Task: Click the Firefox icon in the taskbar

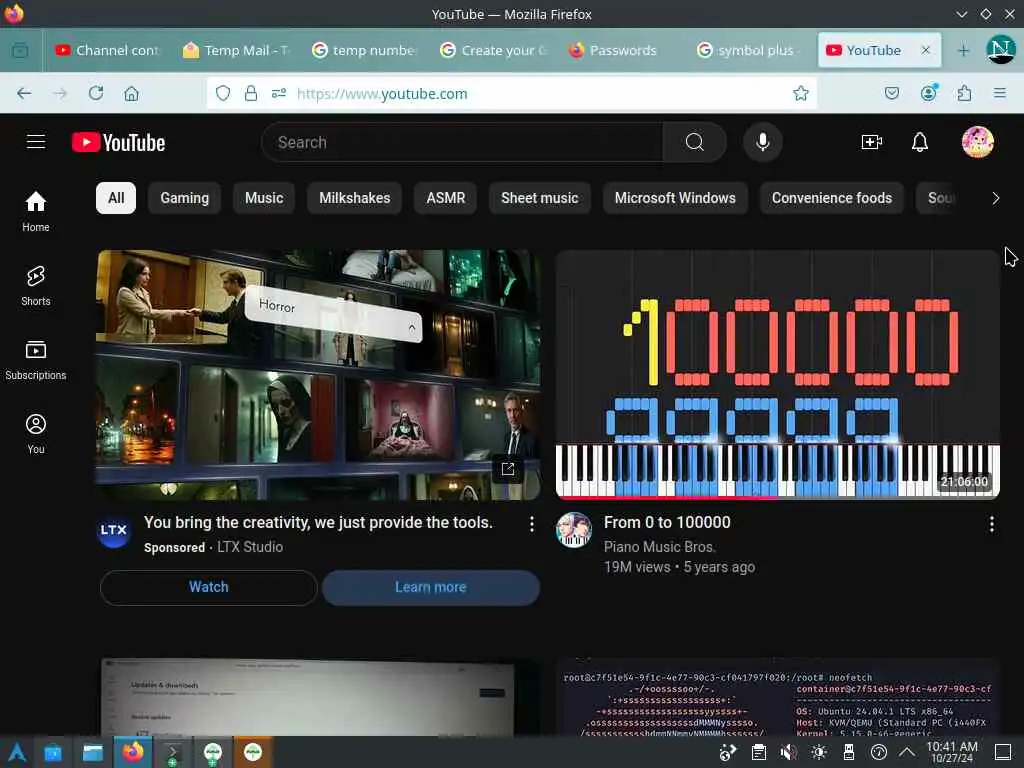Action: (133, 752)
